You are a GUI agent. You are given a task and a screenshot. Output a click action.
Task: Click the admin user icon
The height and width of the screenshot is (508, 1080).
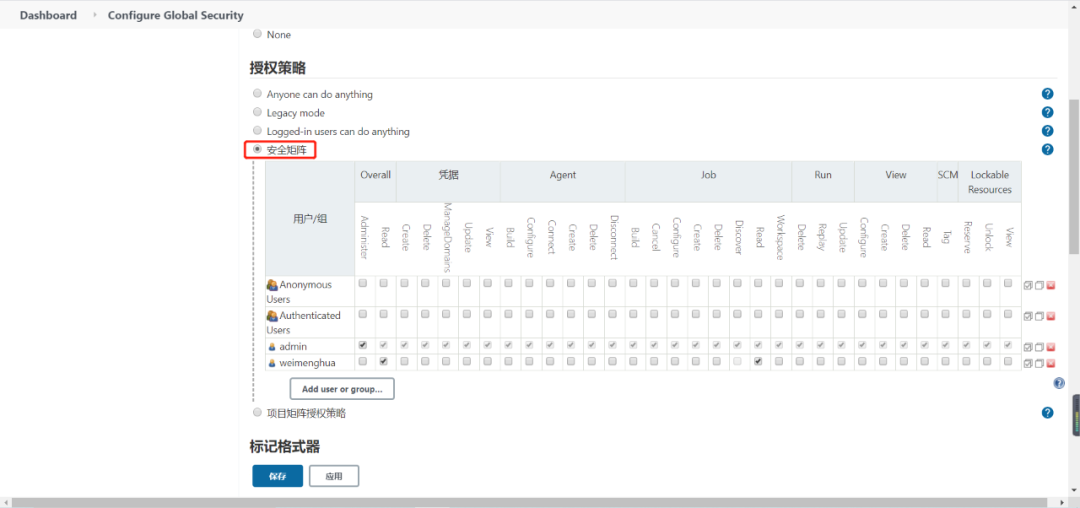pos(272,346)
